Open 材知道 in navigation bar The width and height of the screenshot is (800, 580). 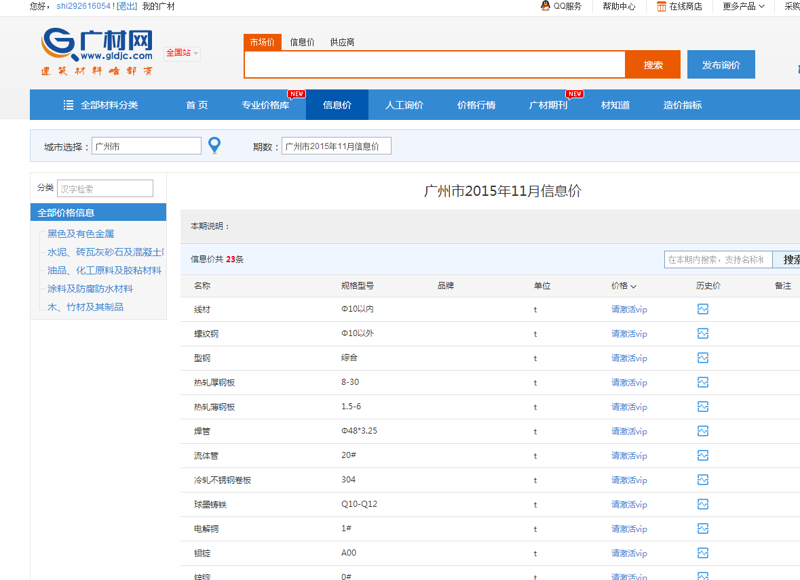[615, 105]
